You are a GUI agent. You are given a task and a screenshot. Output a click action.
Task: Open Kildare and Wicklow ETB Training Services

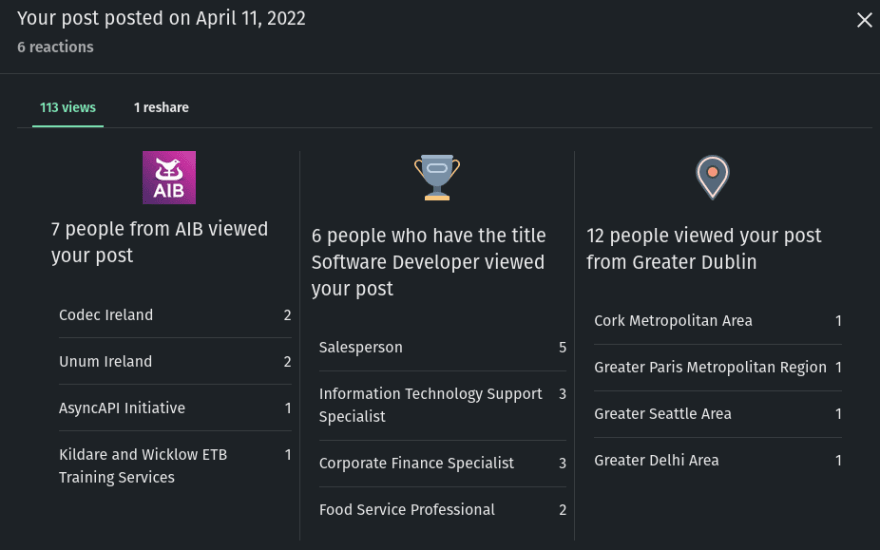pyautogui.click(x=175, y=466)
